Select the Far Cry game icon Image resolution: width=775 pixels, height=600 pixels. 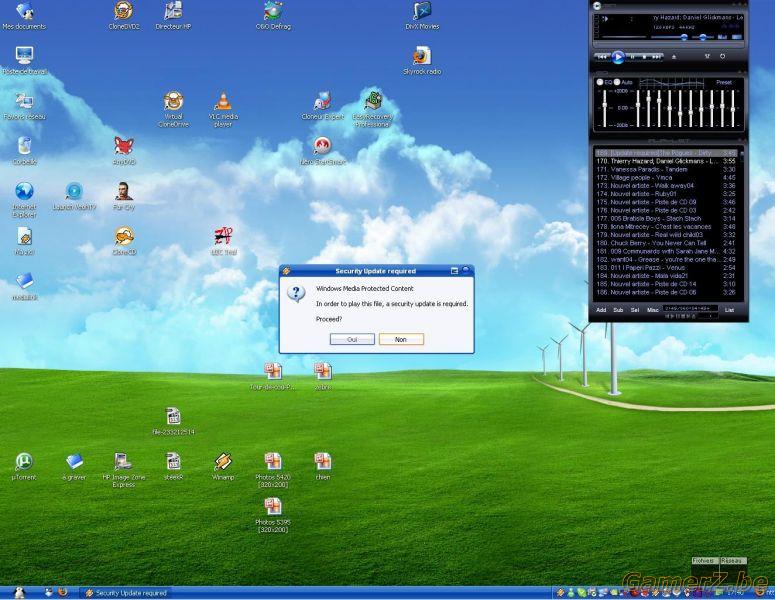124,196
